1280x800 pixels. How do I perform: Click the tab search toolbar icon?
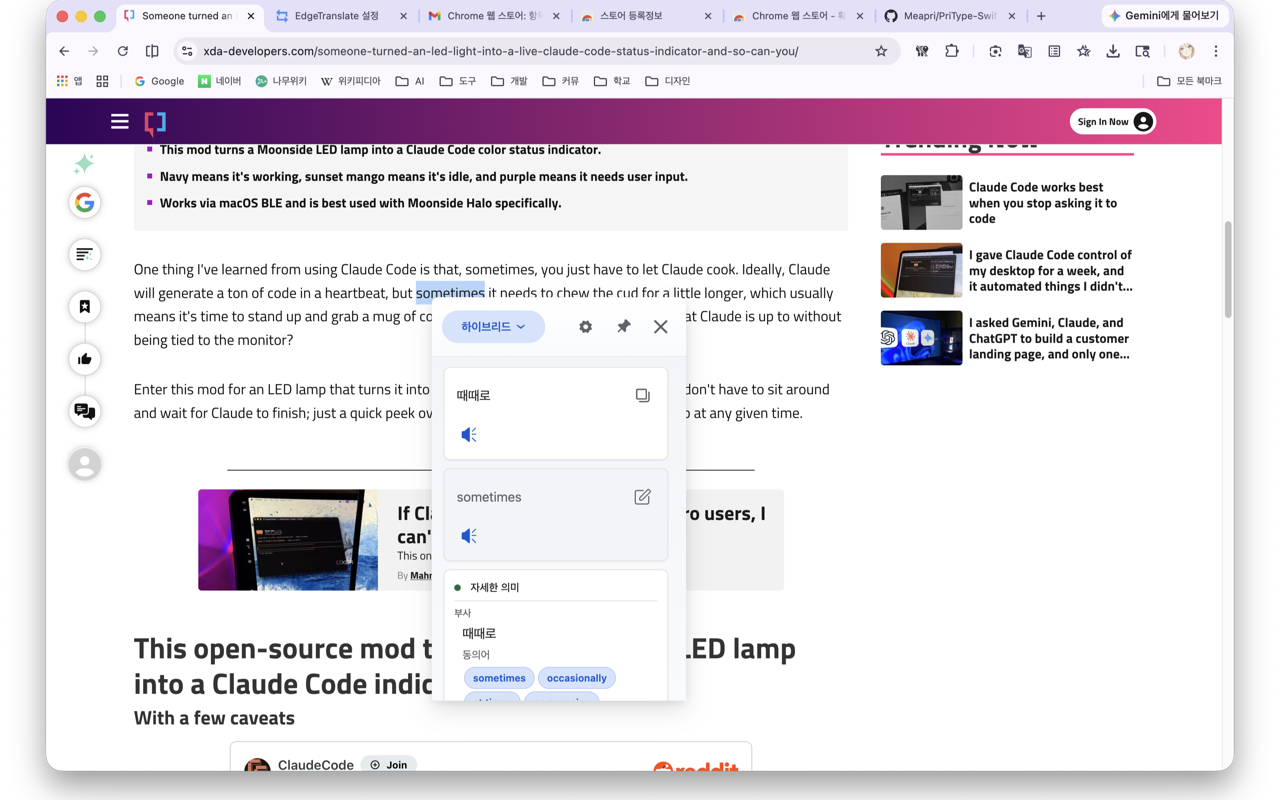coord(1142,51)
